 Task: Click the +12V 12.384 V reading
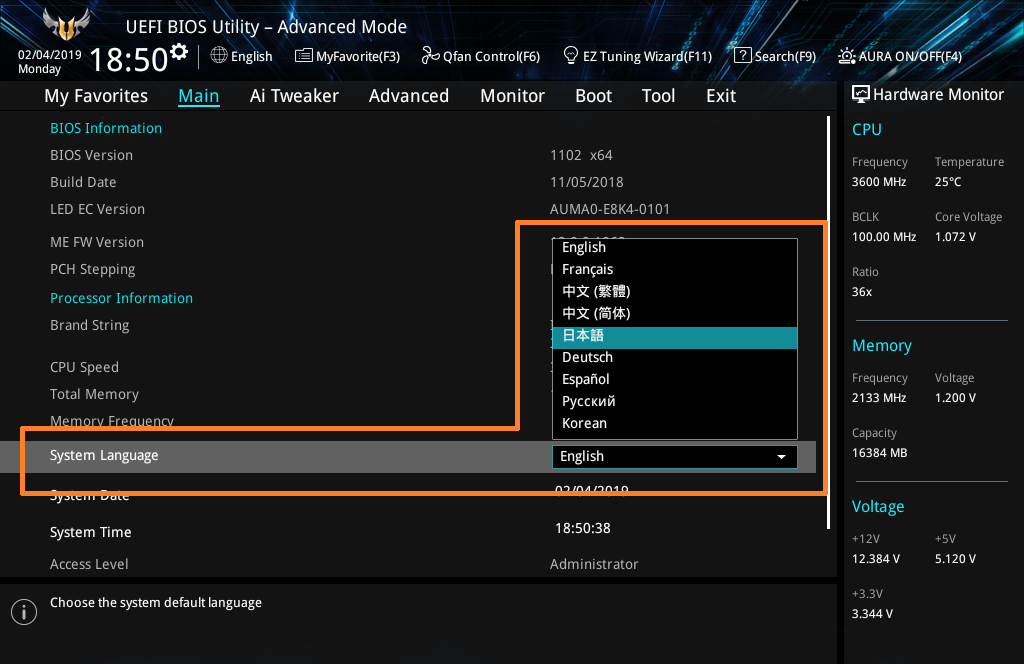pyautogui.click(x=876, y=559)
